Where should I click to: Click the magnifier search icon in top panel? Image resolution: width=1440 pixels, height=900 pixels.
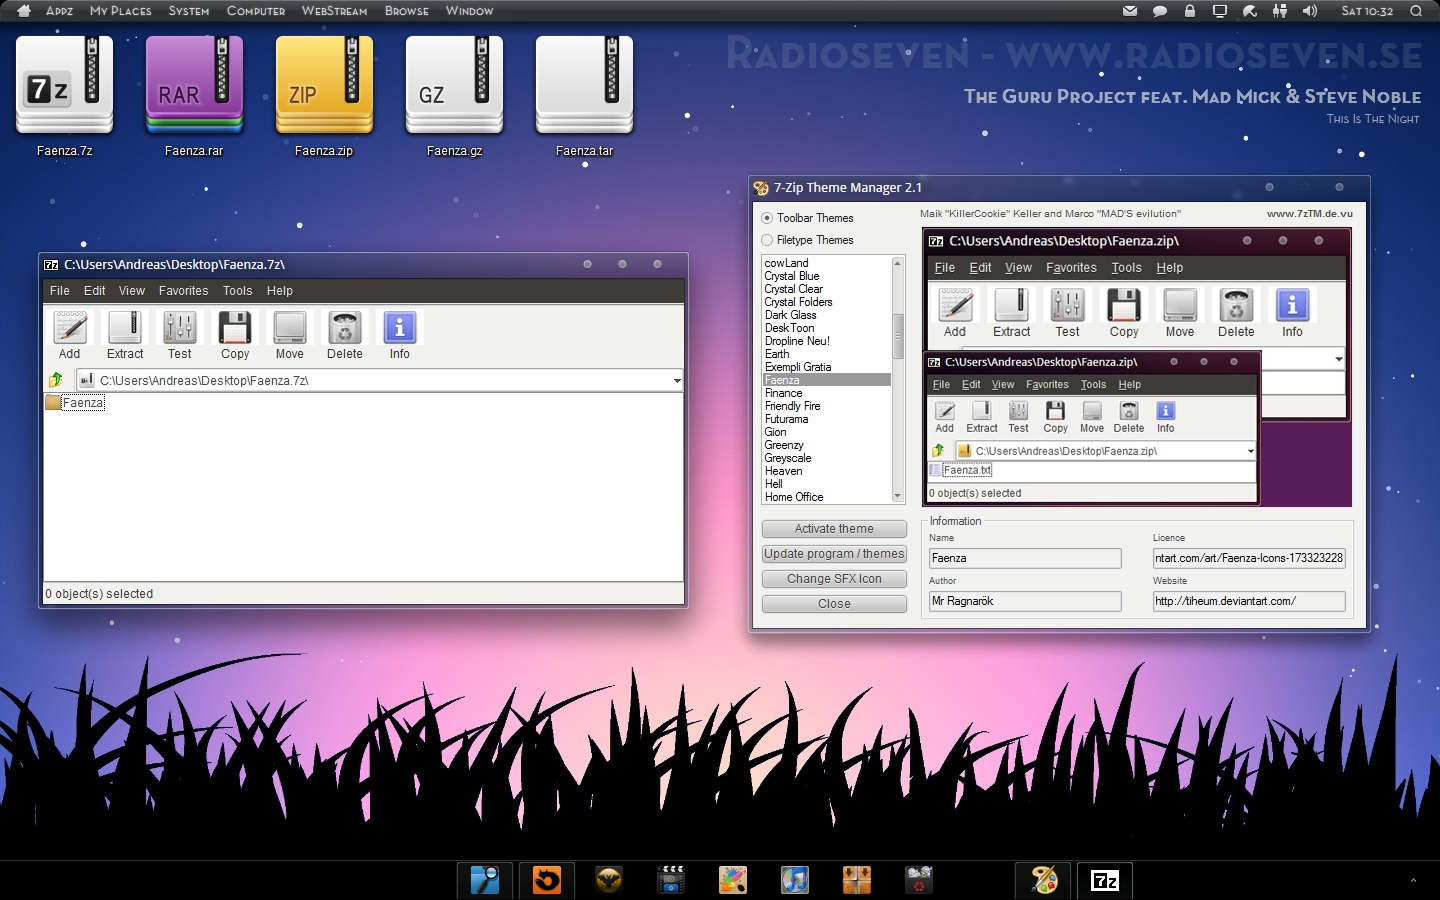tap(1416, 11)
